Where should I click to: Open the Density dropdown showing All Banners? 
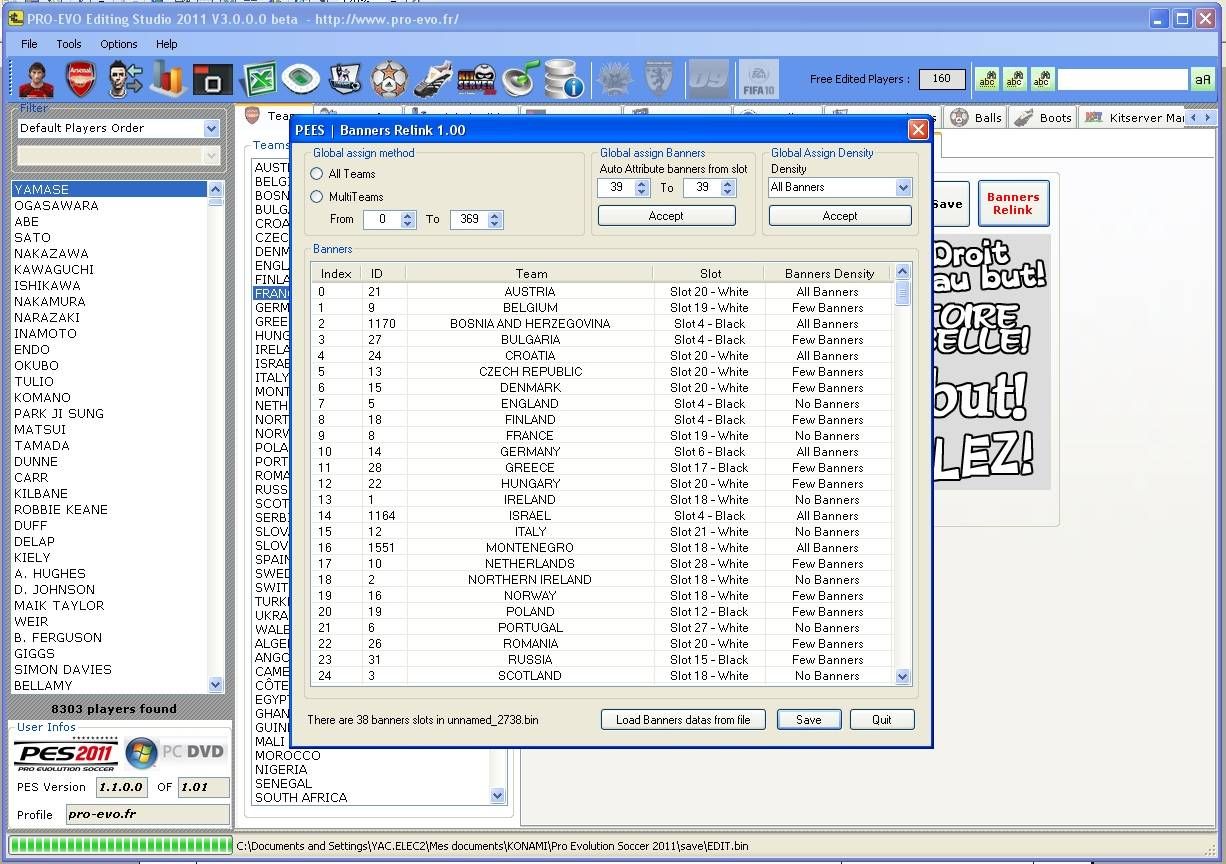click(903, 187)
